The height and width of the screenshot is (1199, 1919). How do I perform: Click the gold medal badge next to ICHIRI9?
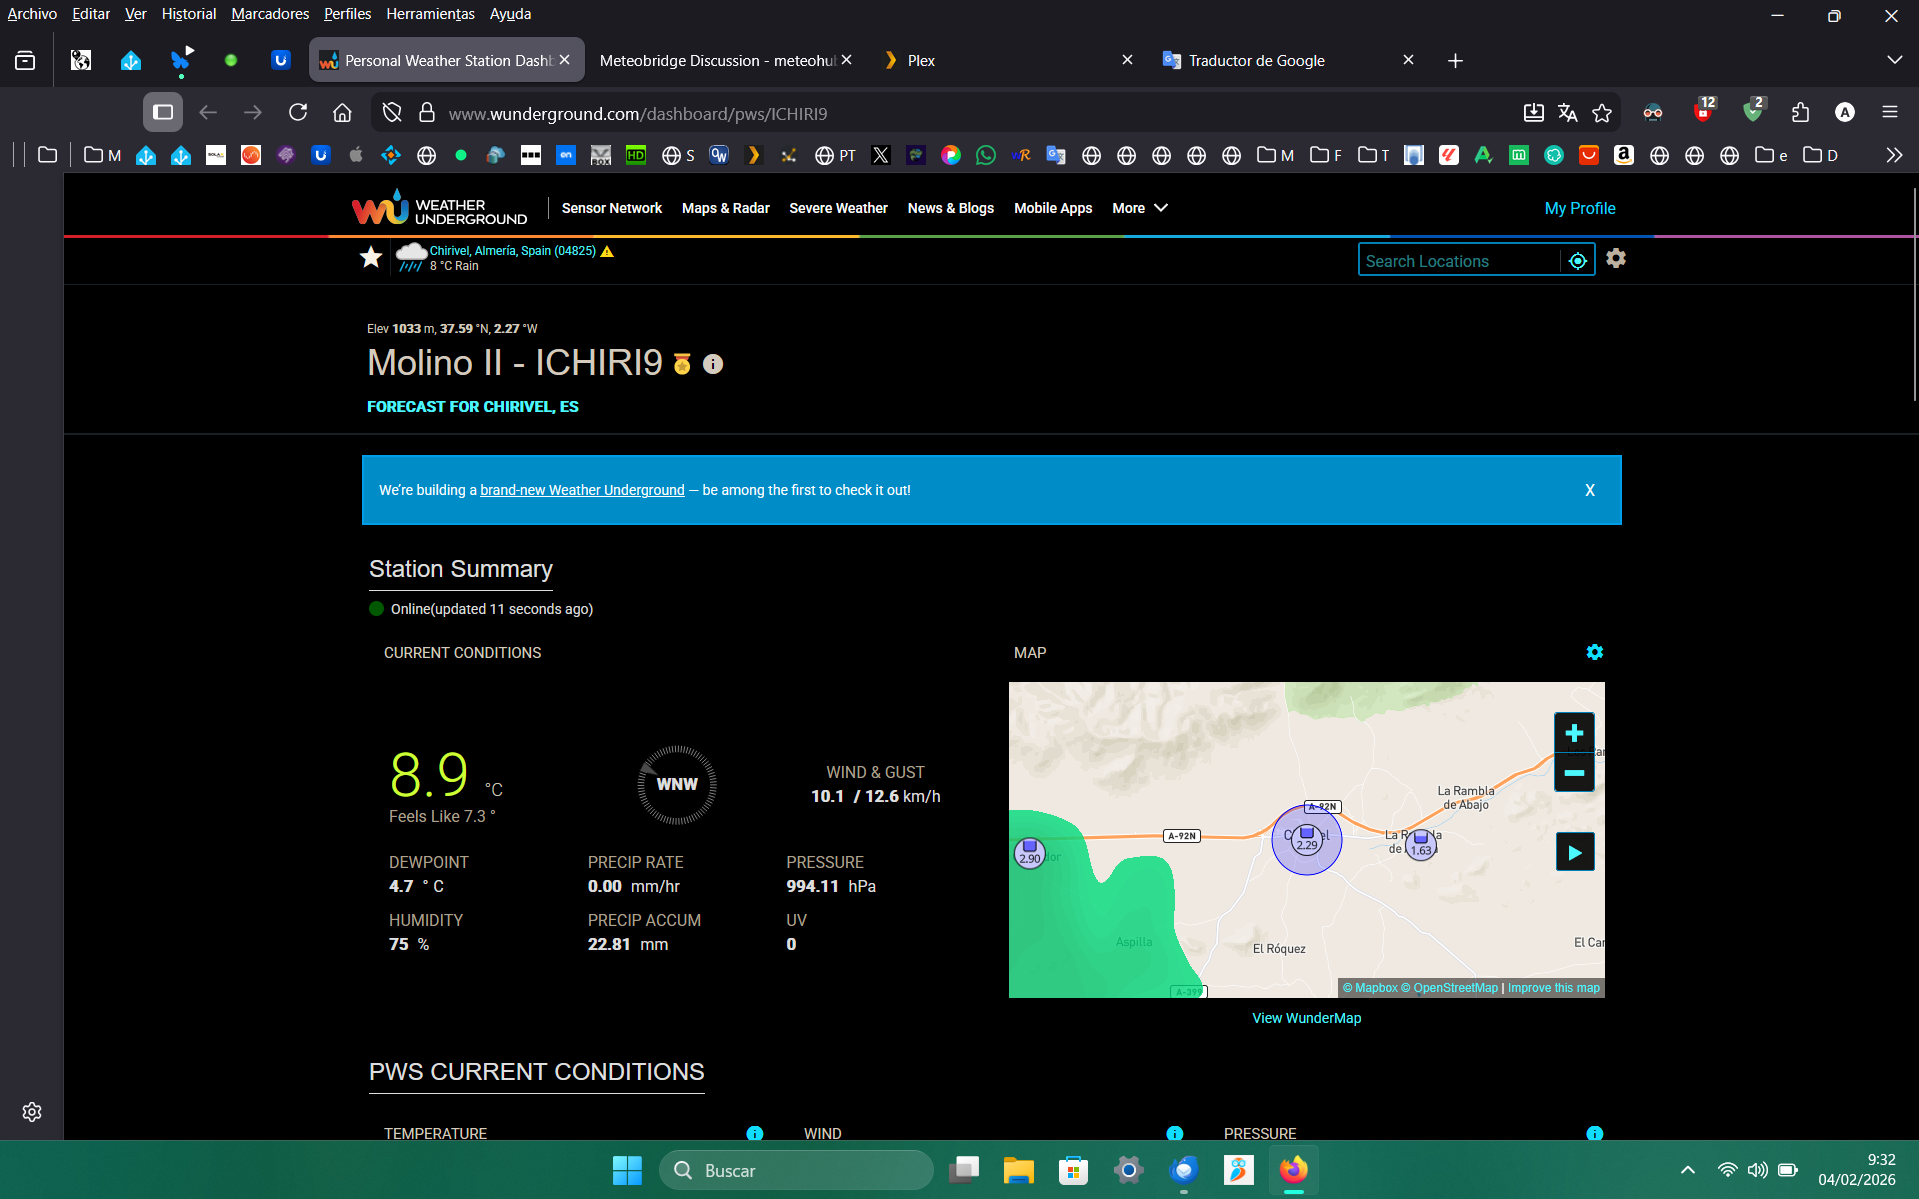(x=682, y=364)
